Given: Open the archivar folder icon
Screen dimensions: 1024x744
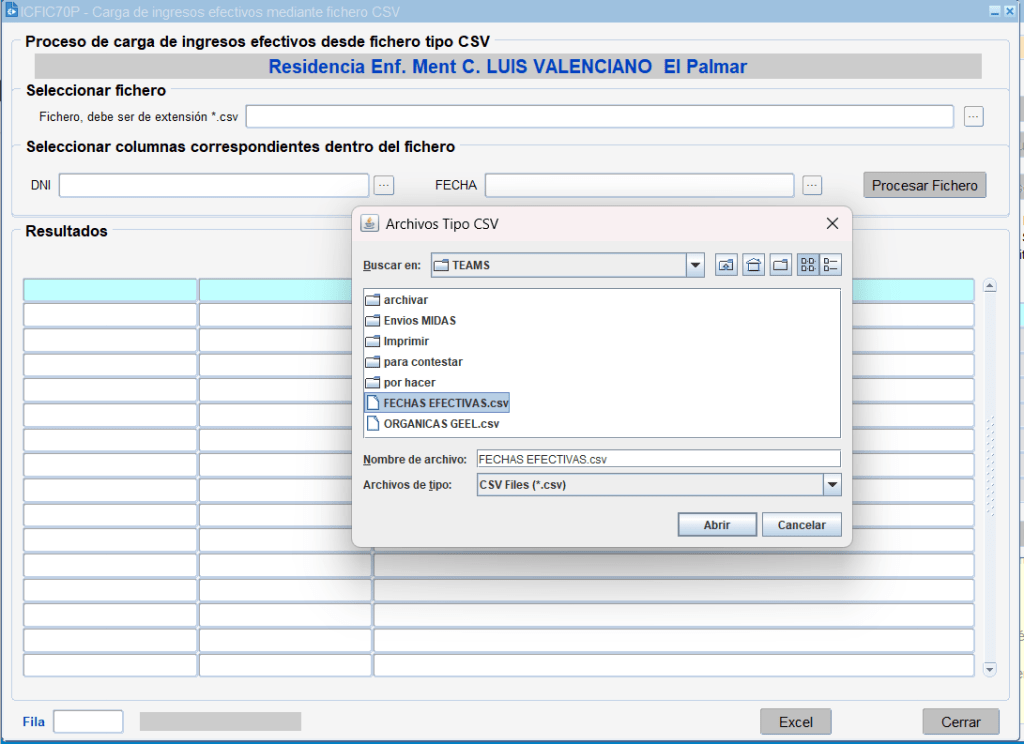Looking at the screenshot, I should 373,300.
